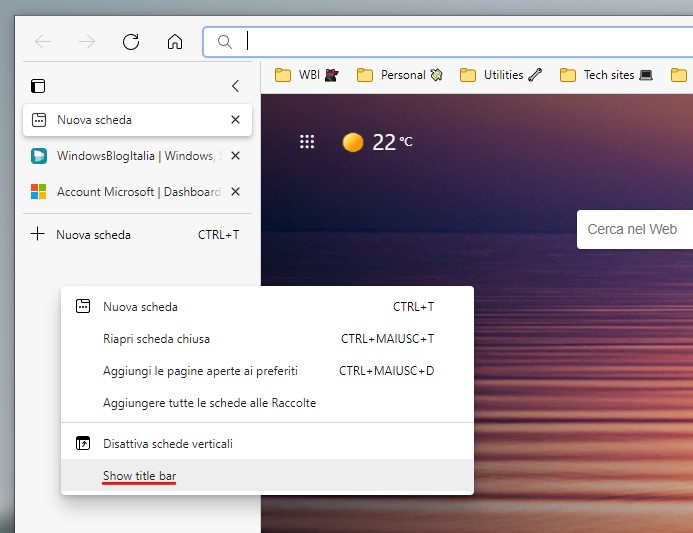This screenshot has width=693, height=533.
Task: Collapse the vertical tabs pane chevron
Action: (x=236, y=86)
